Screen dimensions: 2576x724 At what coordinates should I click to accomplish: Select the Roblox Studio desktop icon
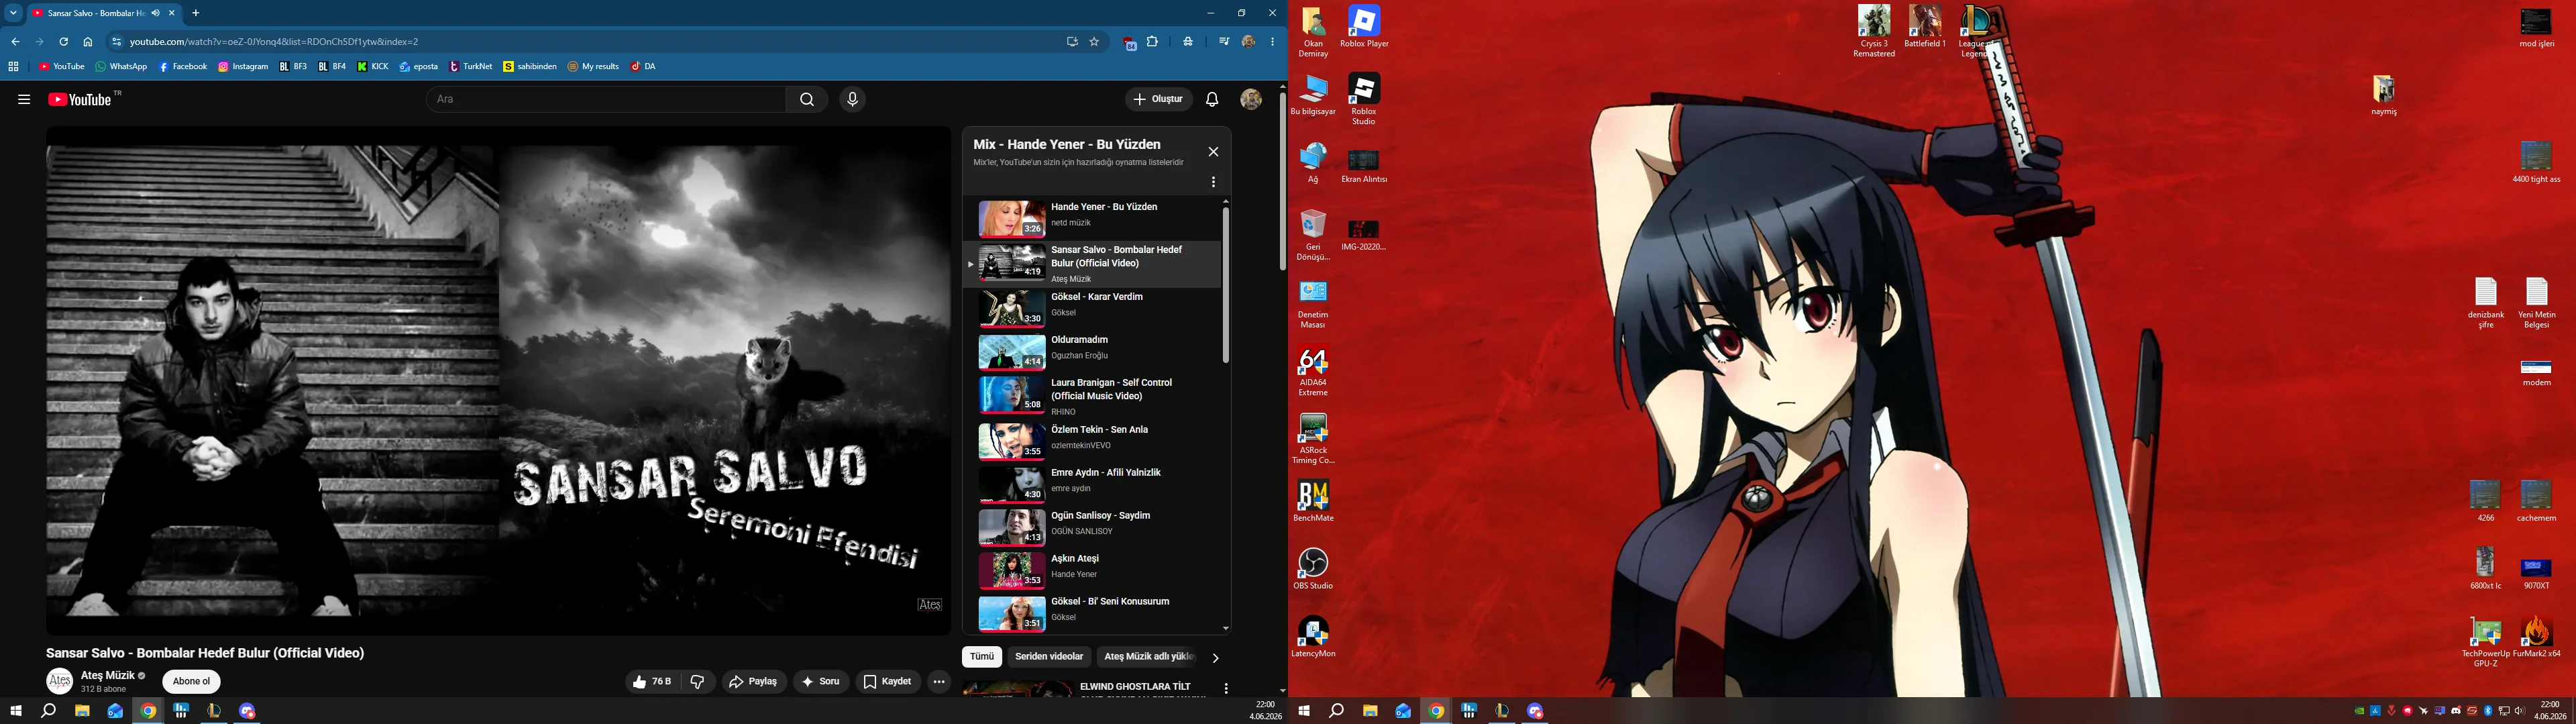(1364, 99)
